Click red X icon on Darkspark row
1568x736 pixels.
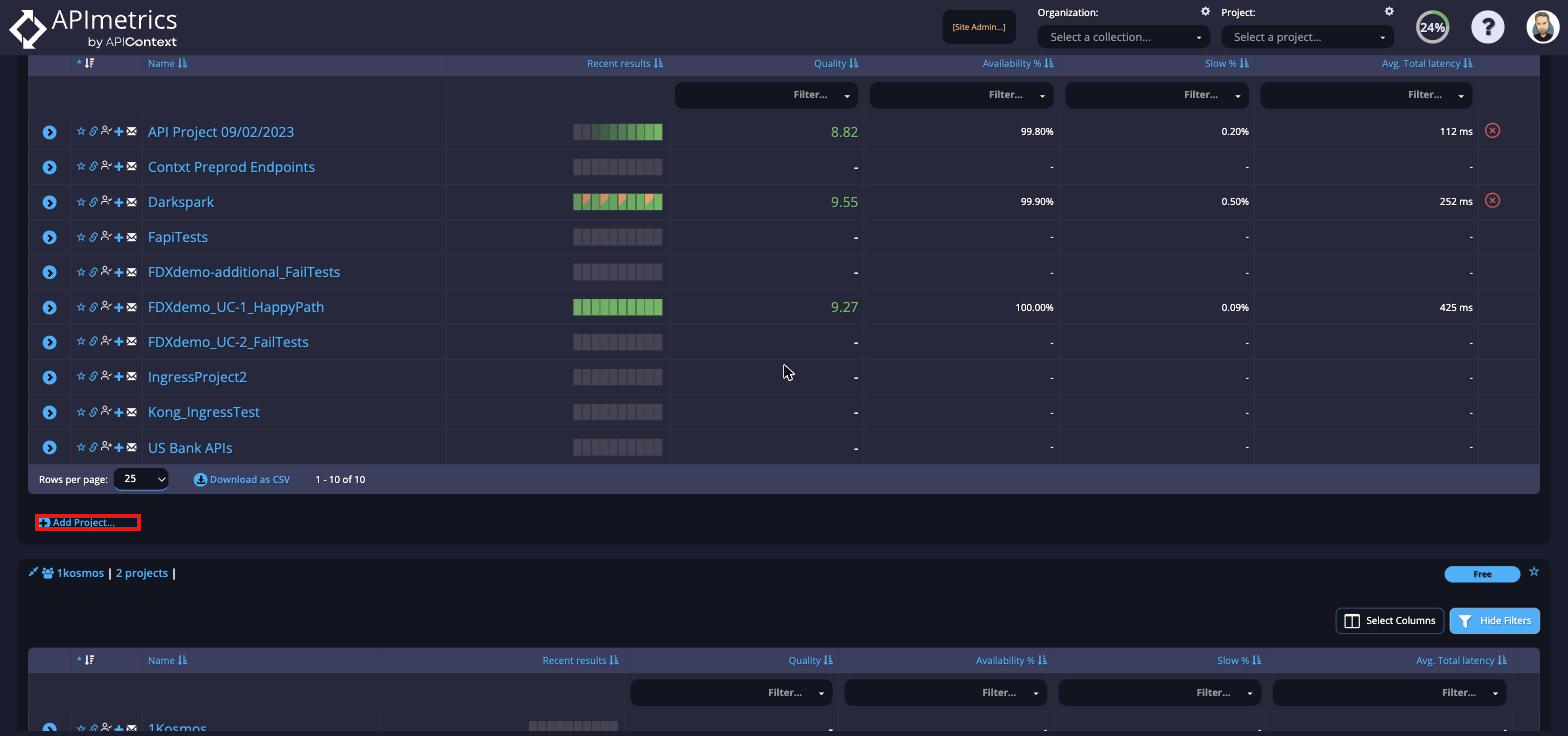1492,201
